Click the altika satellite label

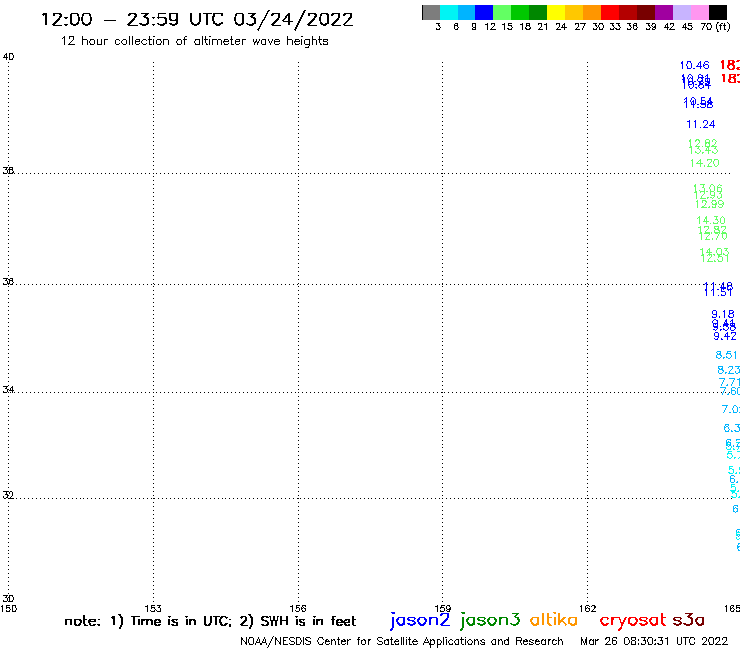[x=554, y=620]
